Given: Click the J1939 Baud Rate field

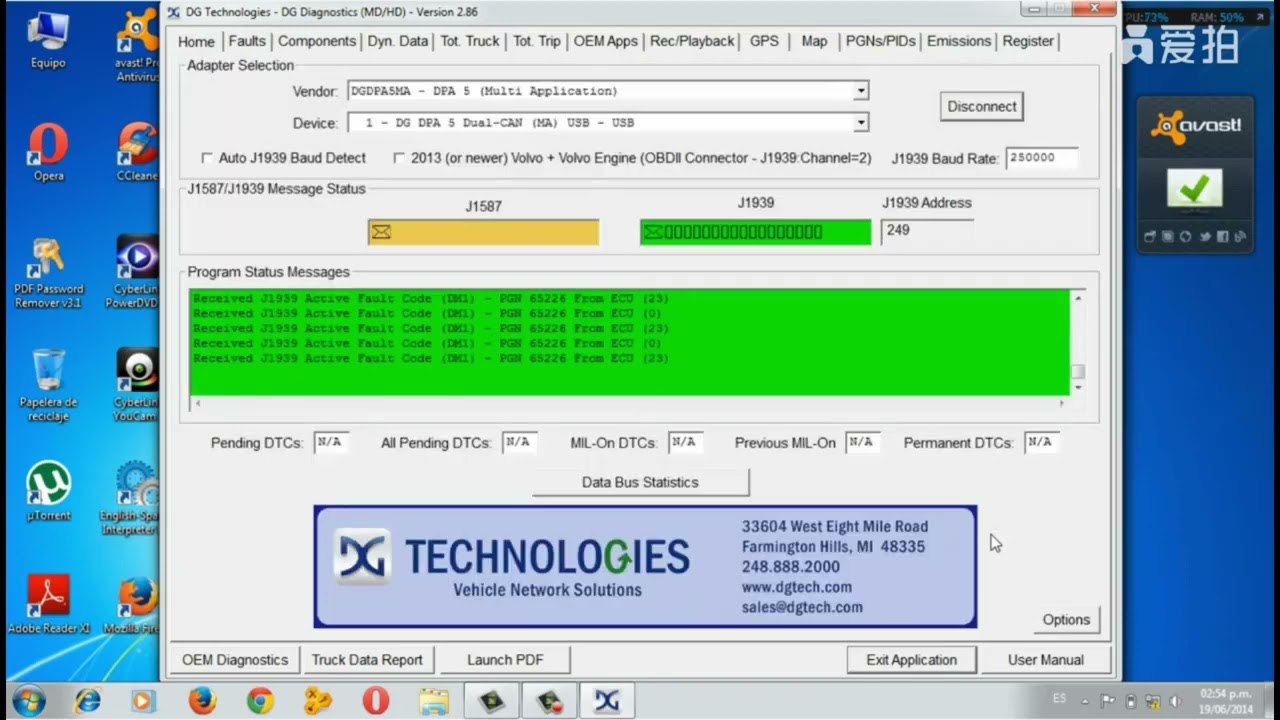Looking at the screenshot, I should coord(1042,158).
